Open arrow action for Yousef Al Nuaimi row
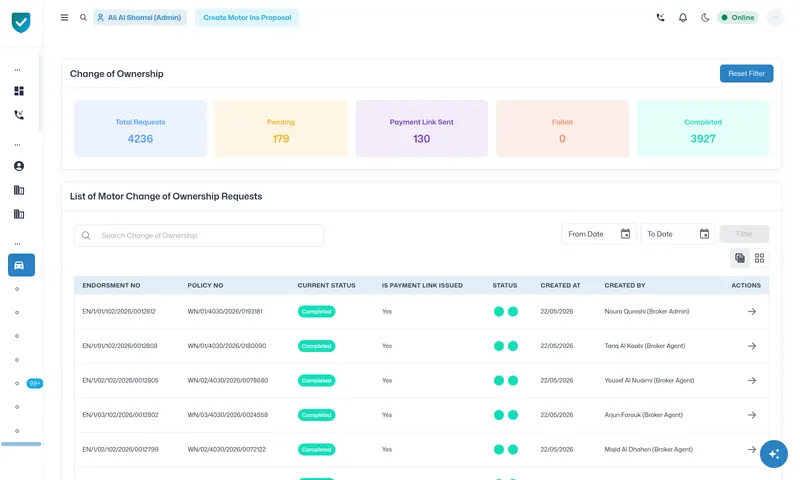Image resolution: width=800 pixels, height=480 pixels. 752,381
